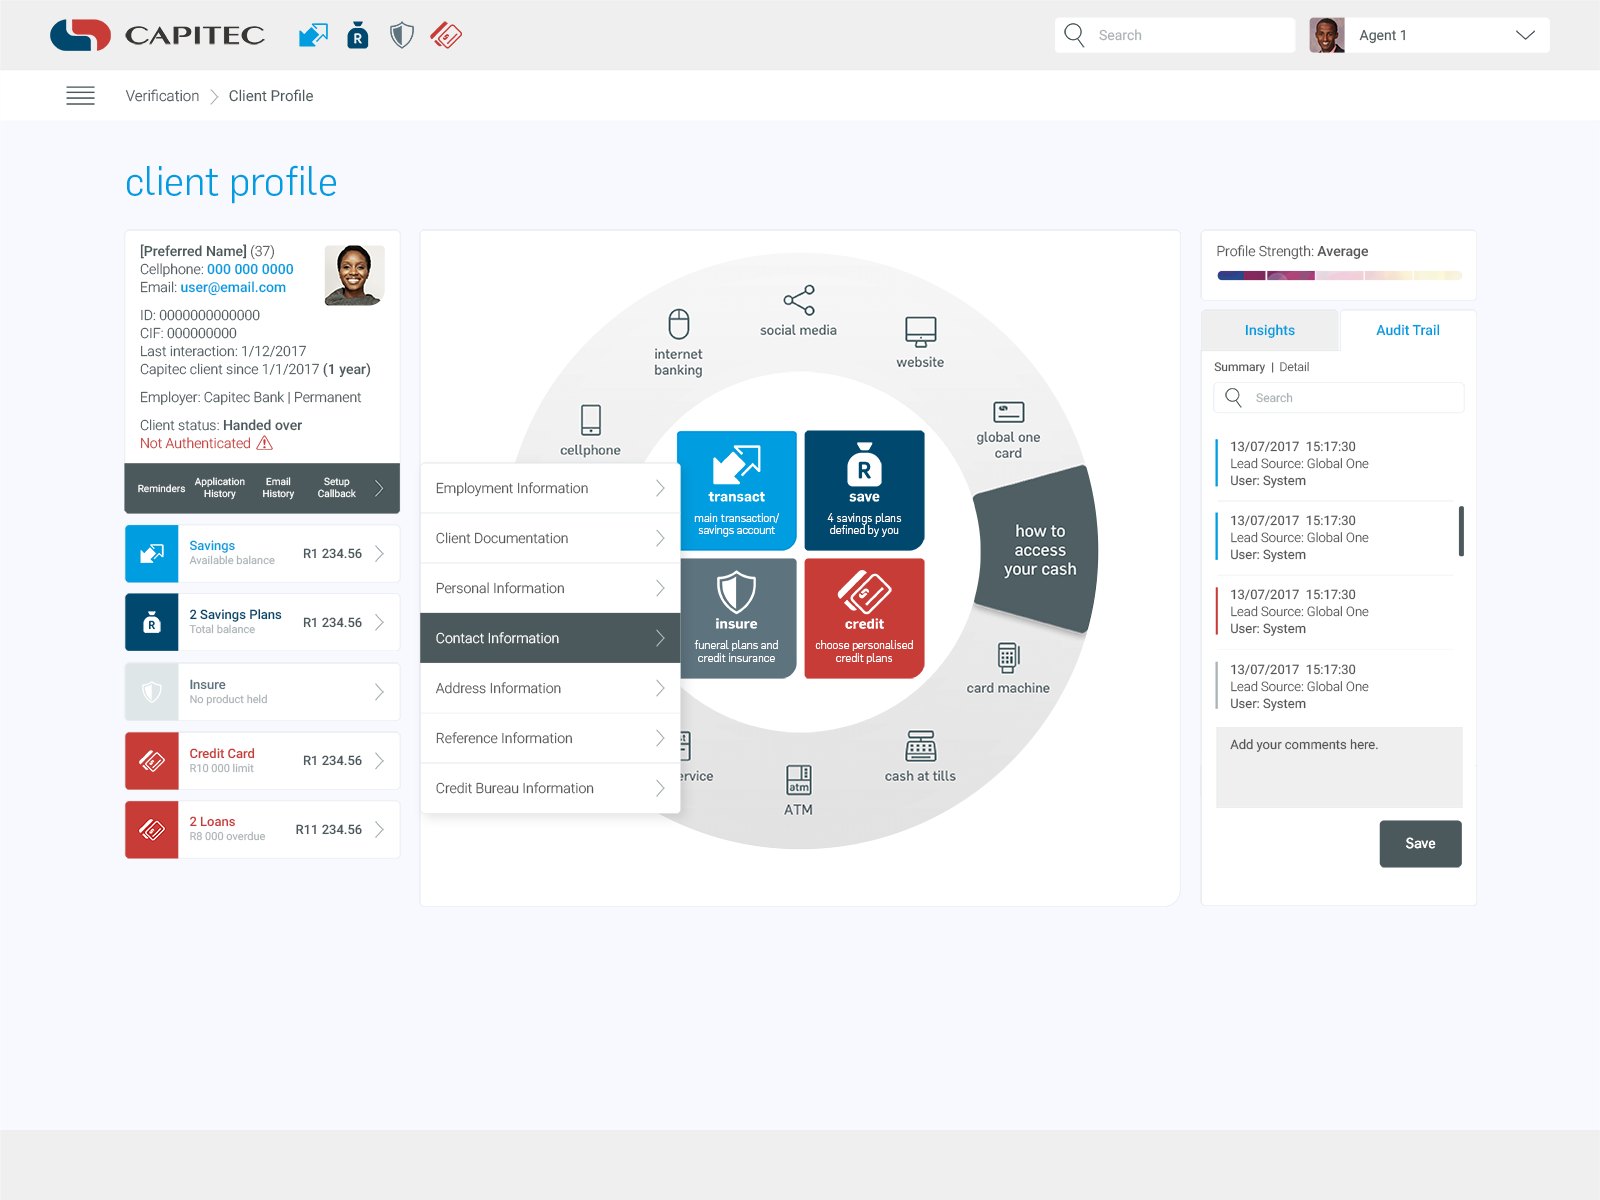Open Address Information menu item
This screenshot has width=1600, height=1200.
(x=550, y=688)
